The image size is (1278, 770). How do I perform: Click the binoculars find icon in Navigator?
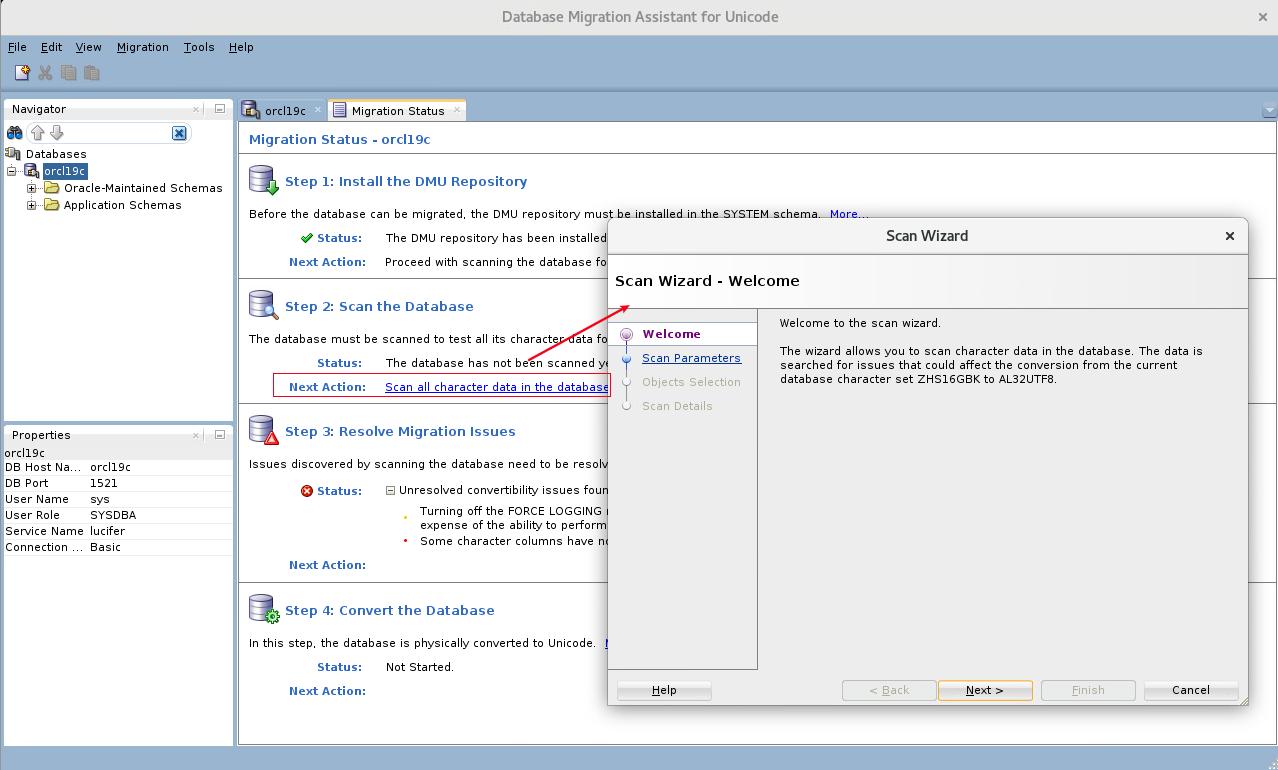(x=15, y=133)
